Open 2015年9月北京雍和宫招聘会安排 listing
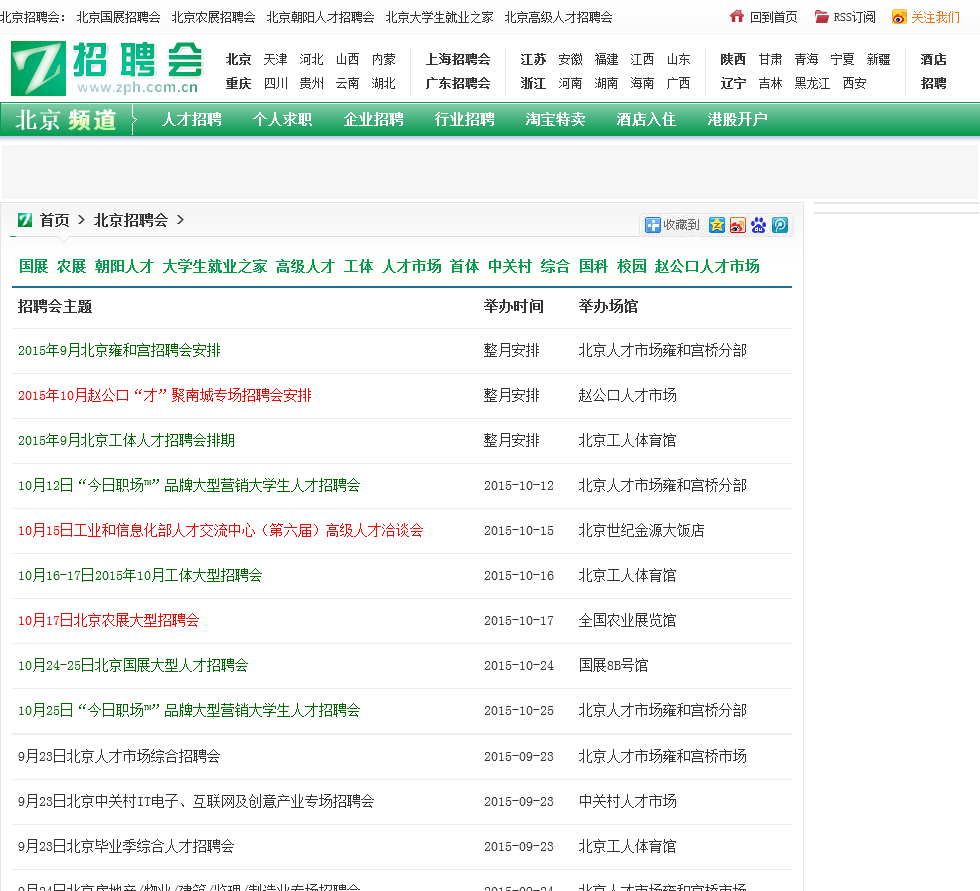 point(119,350)
